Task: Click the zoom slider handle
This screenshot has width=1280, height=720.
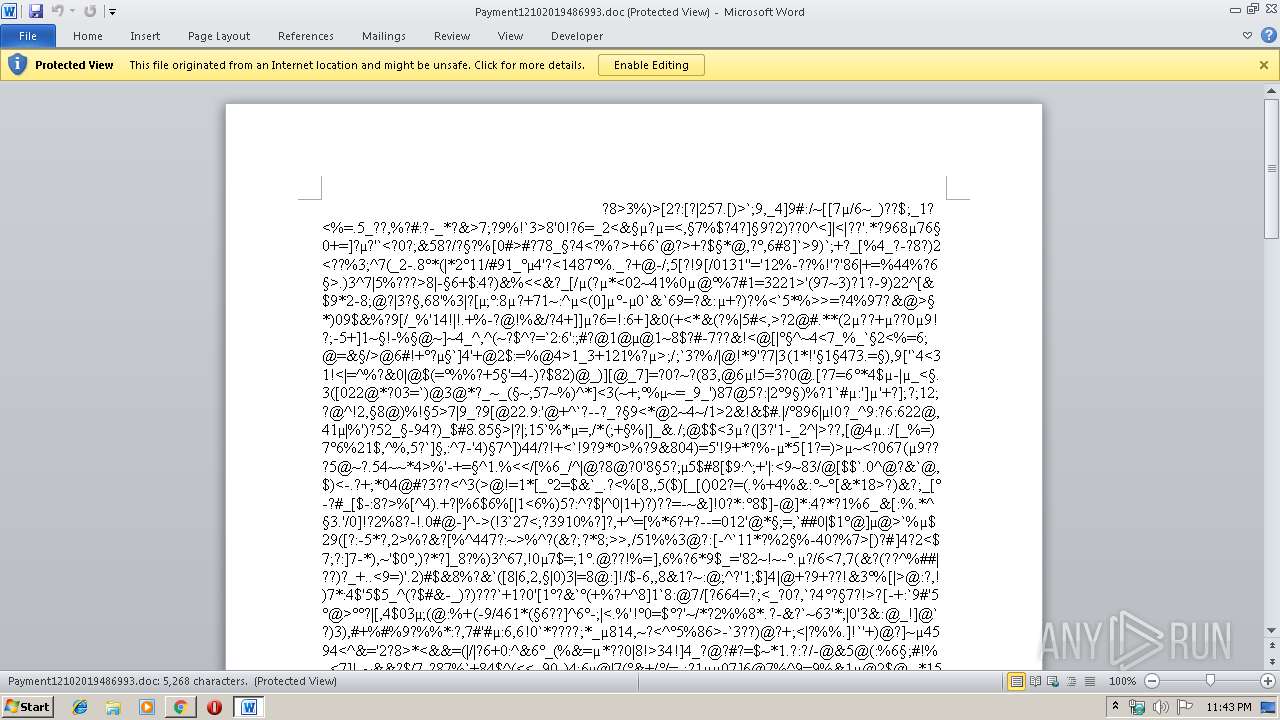Action: coord(1210,681)
